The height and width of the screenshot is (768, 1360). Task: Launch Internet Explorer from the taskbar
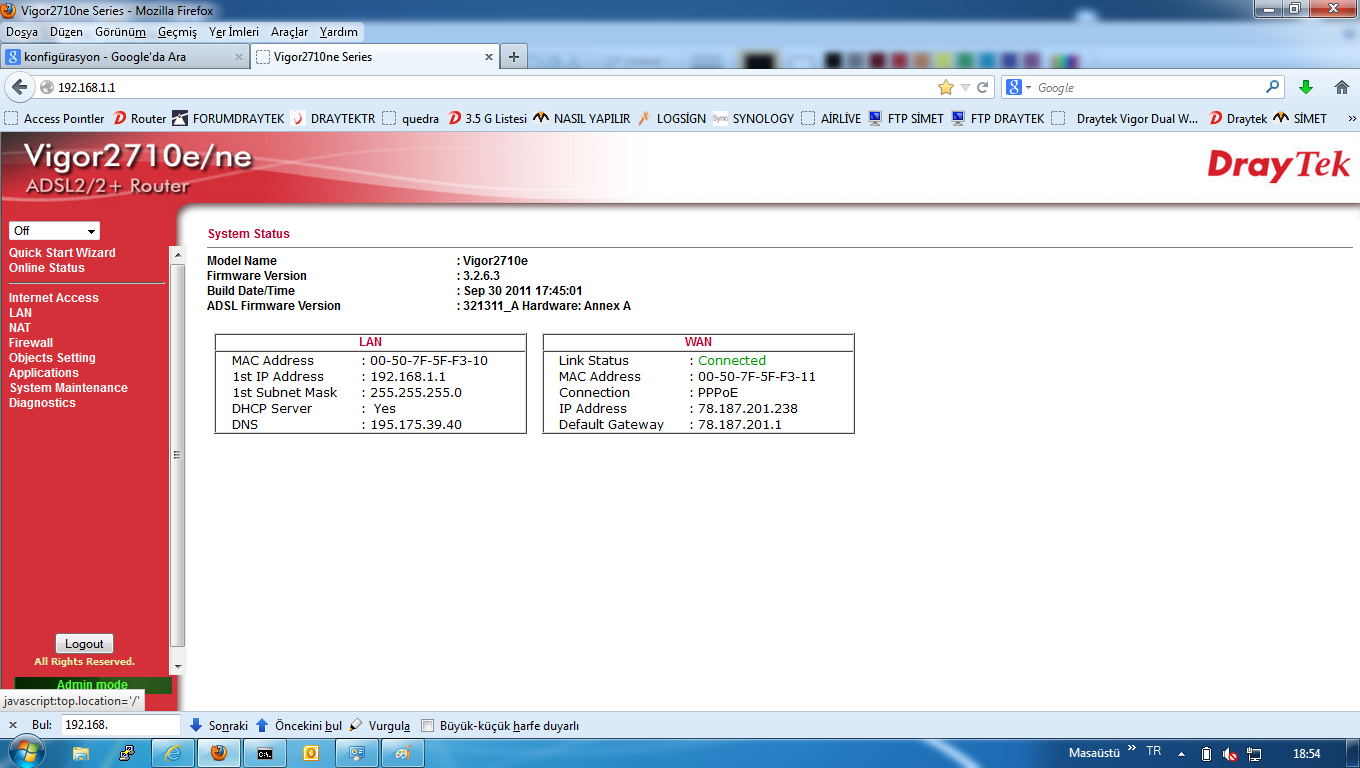coord(173,753)
